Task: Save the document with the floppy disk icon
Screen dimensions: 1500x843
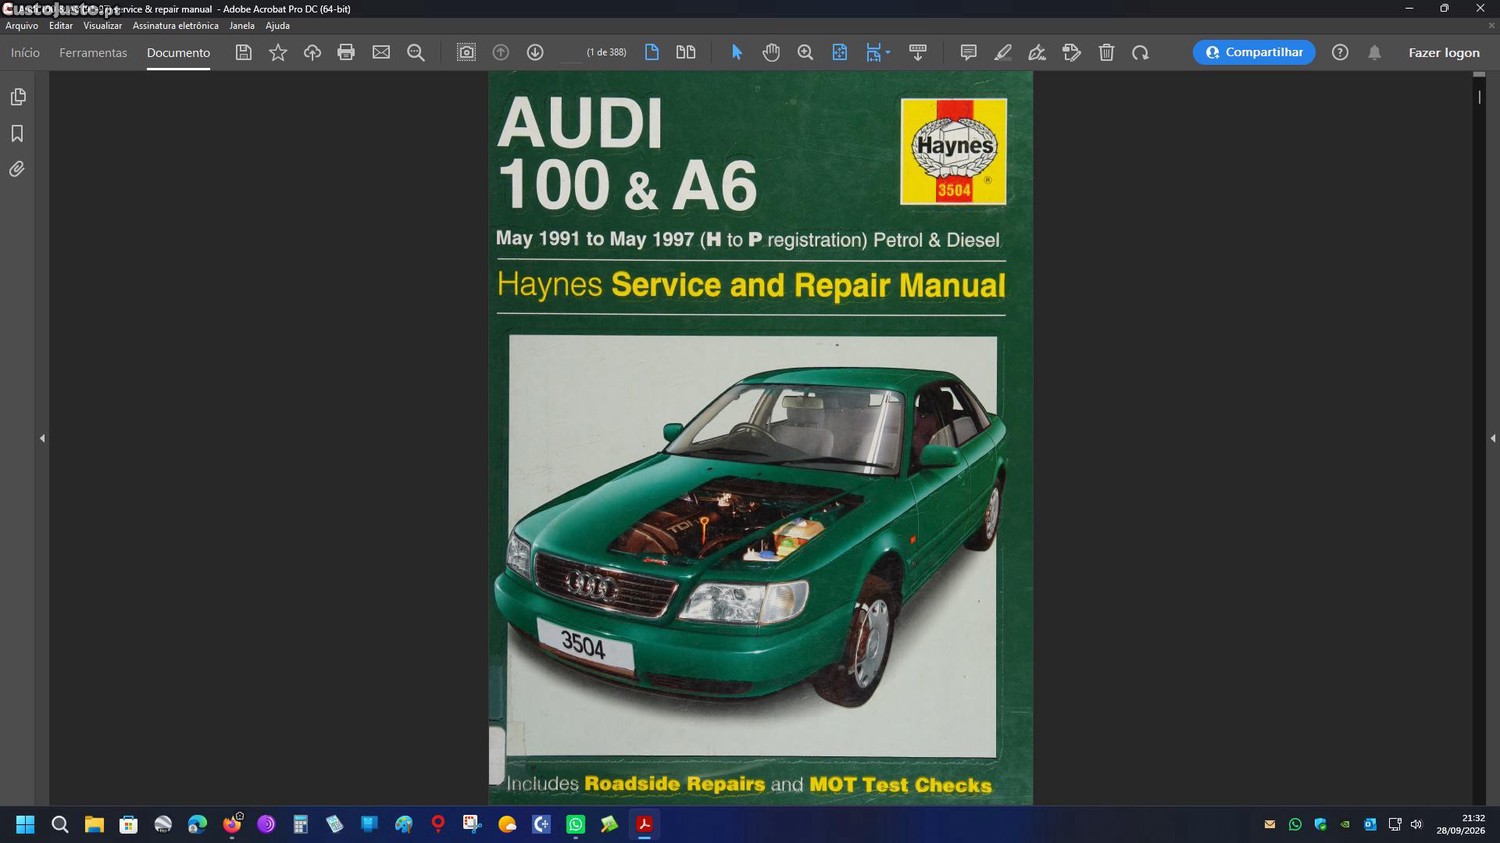Action: pos(243,52)
